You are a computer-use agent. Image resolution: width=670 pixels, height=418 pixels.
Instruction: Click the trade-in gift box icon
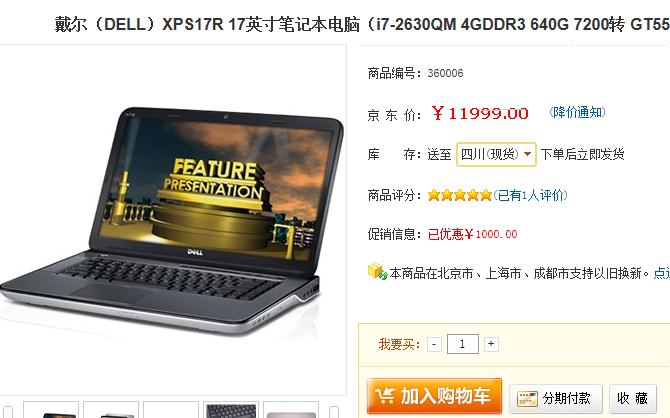coord(377,271)
